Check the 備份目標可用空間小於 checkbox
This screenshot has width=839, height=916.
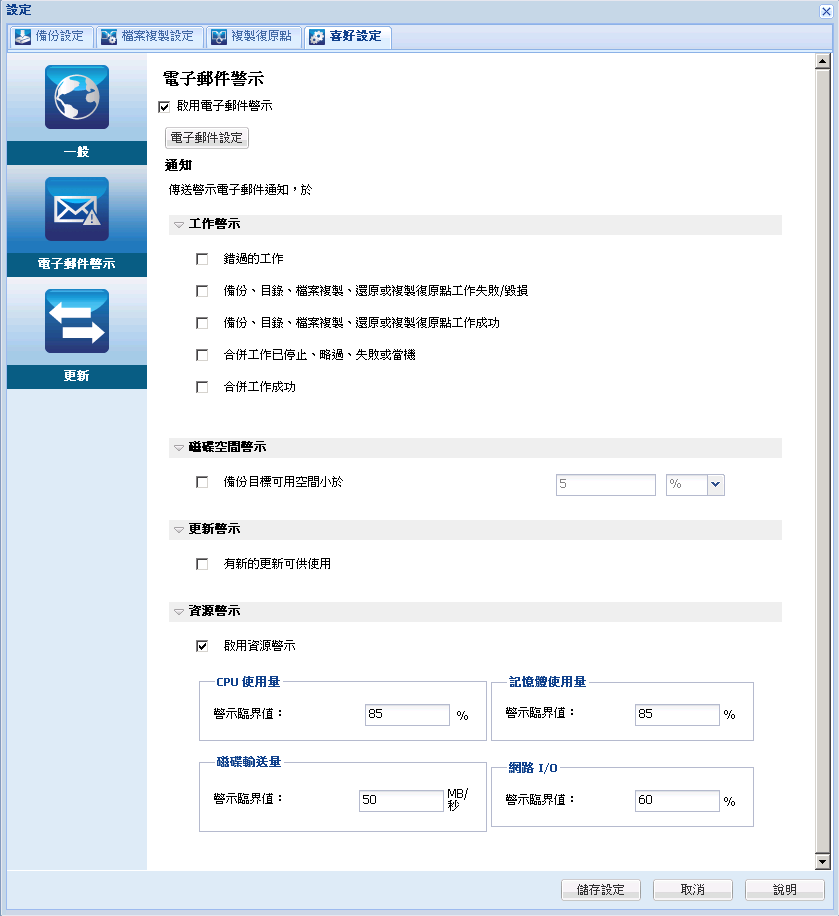pyautogui.click(x=202, y=482)
